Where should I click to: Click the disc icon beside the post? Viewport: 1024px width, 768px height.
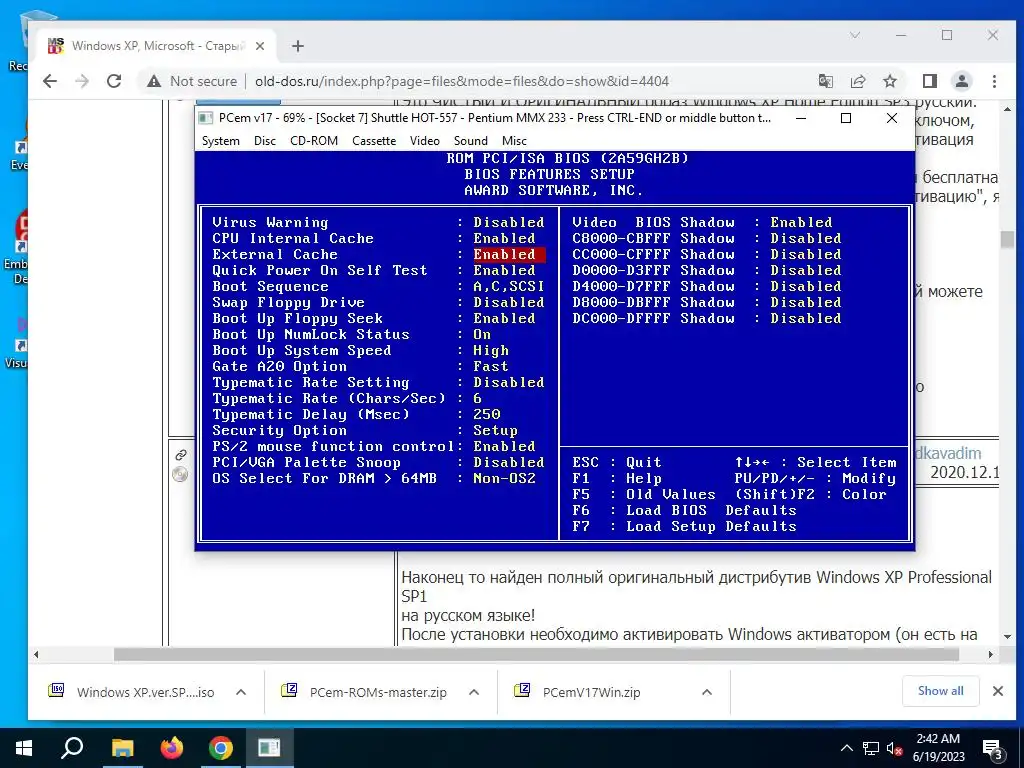[180, 474]
